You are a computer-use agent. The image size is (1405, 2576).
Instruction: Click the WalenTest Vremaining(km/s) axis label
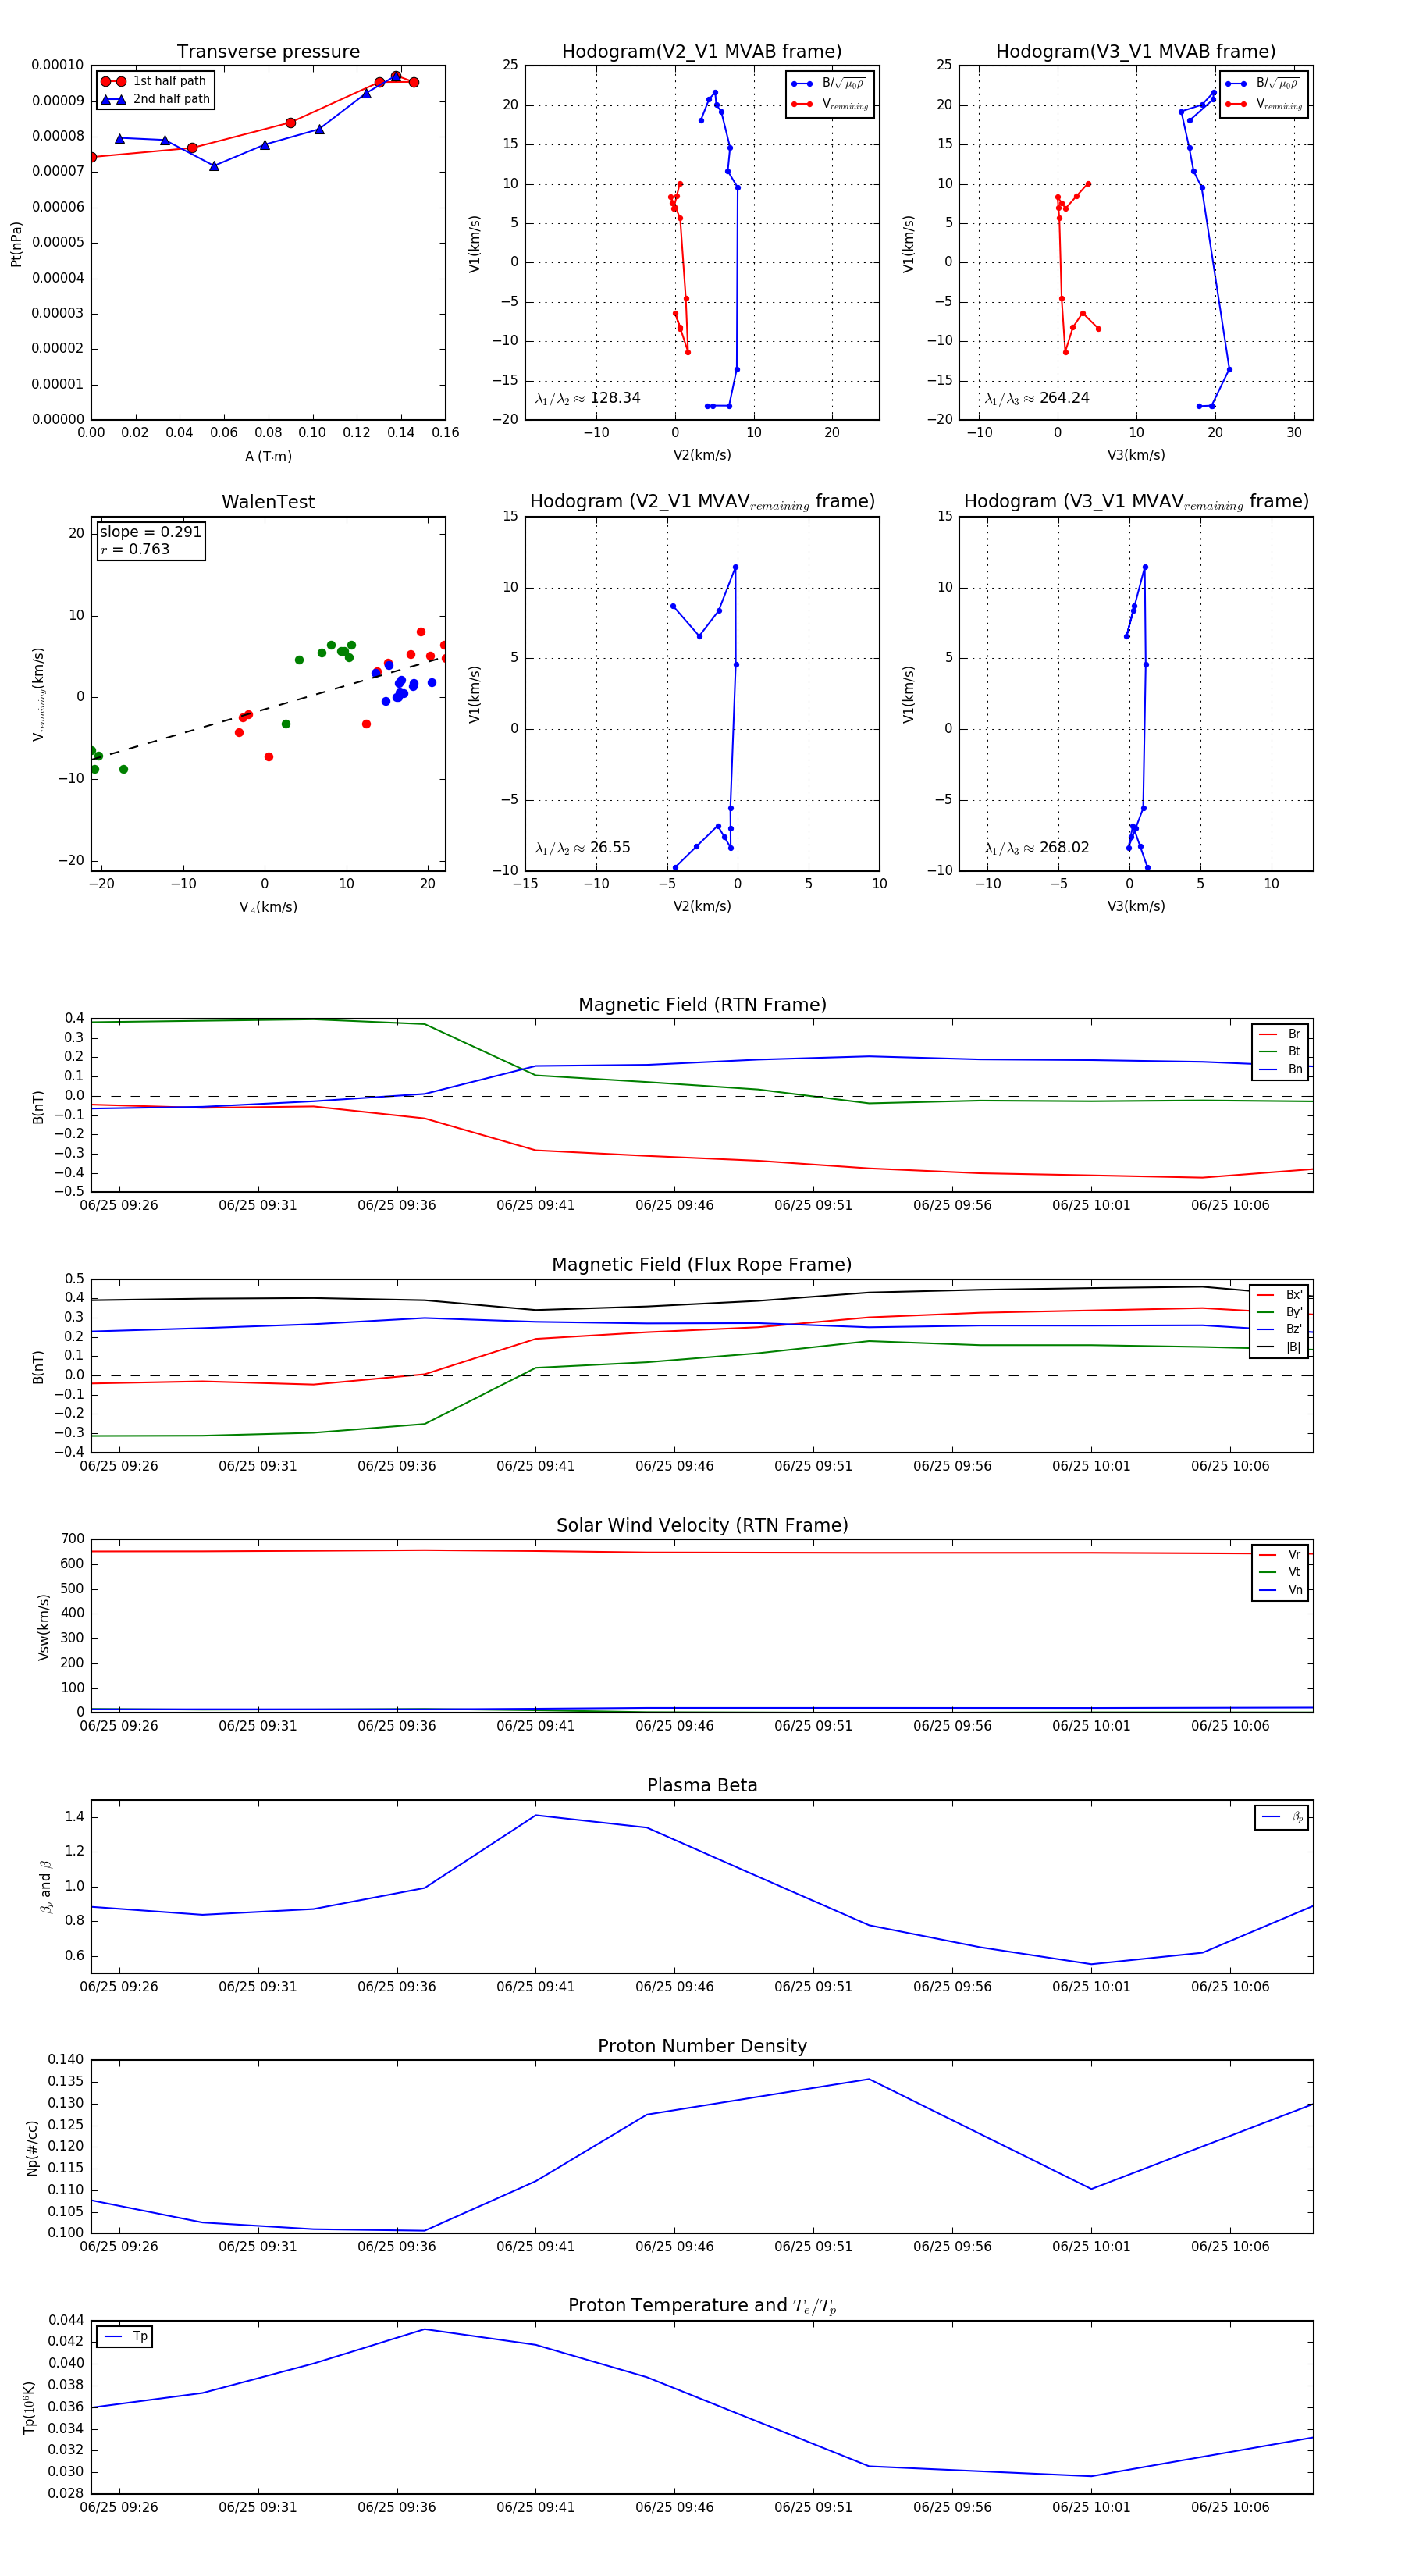coord(38,694)
